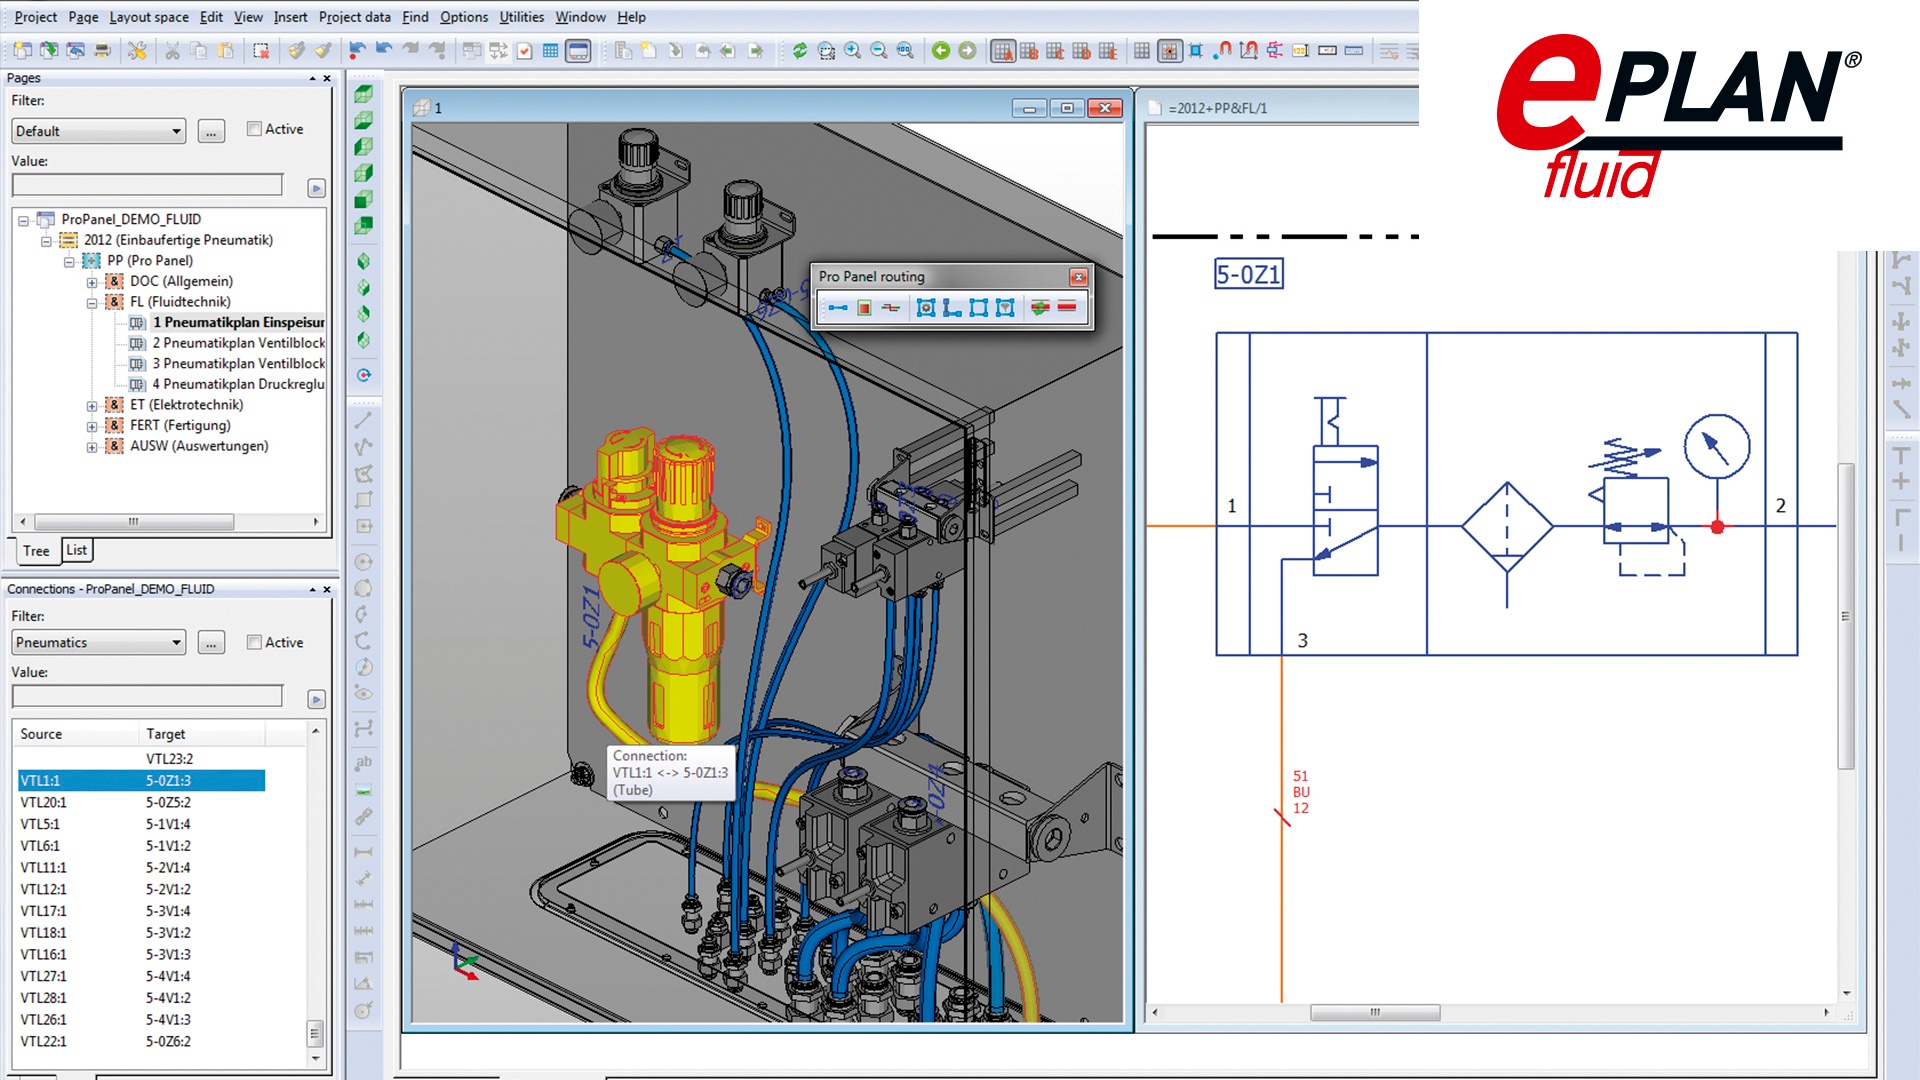Toggle the Active checkbox in the Pages panel

coord(254,129)
